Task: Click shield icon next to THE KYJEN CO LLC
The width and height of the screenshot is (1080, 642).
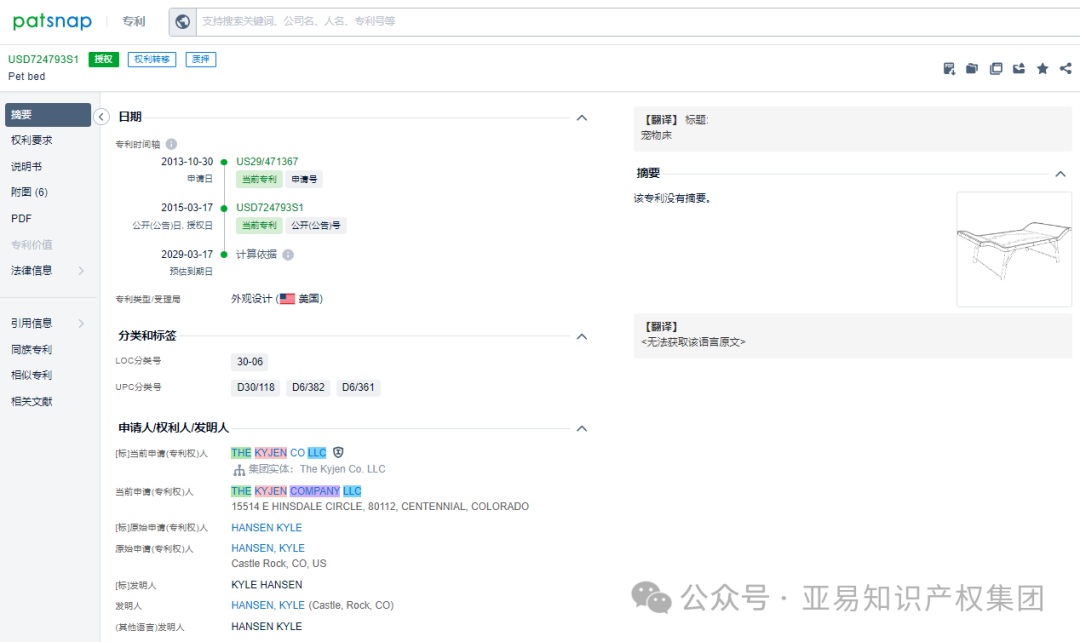Action: [x=338, y=453]
